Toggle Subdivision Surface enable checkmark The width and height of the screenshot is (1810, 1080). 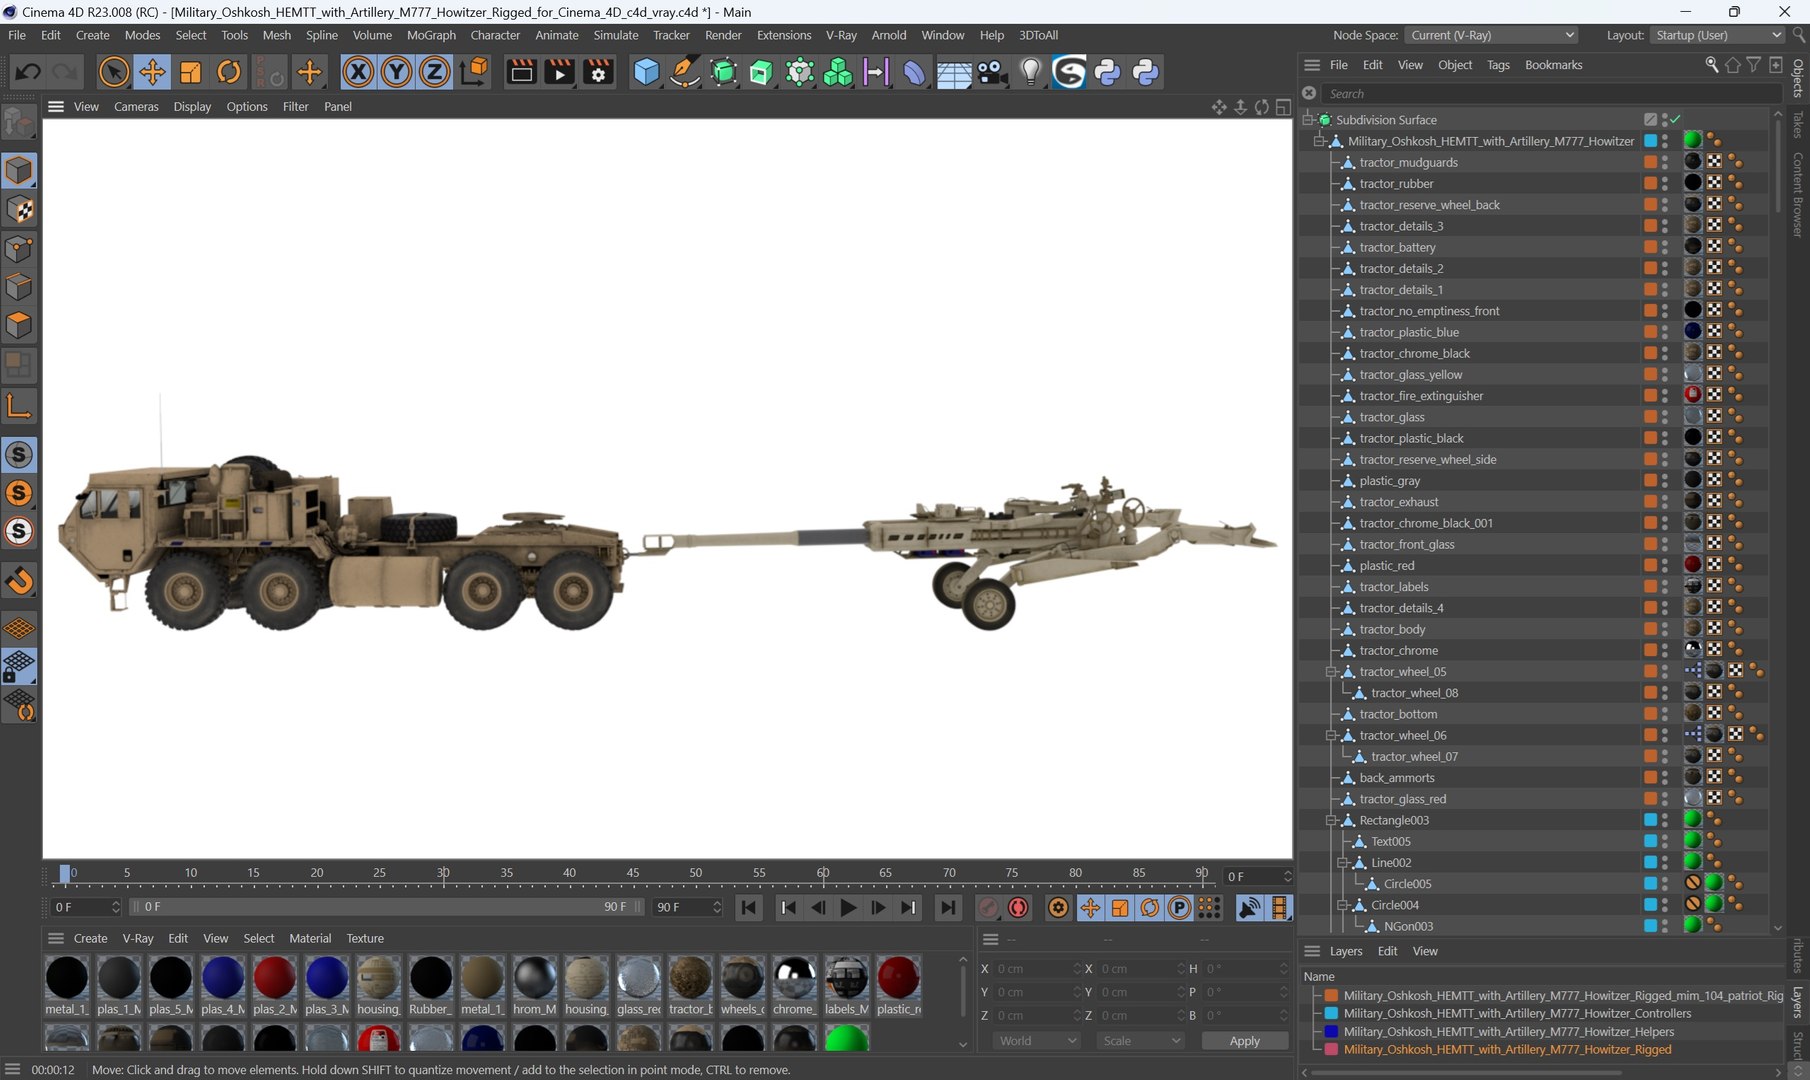pyautogui.click(x=1675, y=120)
